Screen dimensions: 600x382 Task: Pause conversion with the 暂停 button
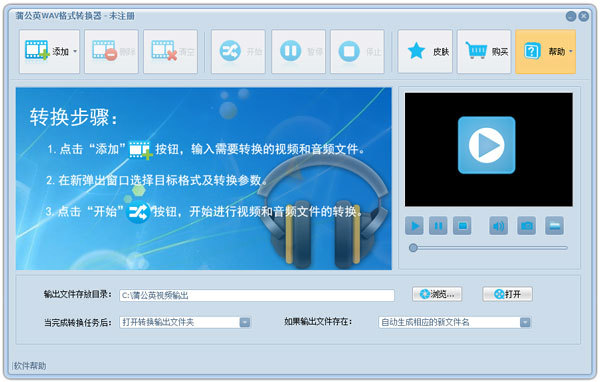pyautogui.click(x=298, y=51)
